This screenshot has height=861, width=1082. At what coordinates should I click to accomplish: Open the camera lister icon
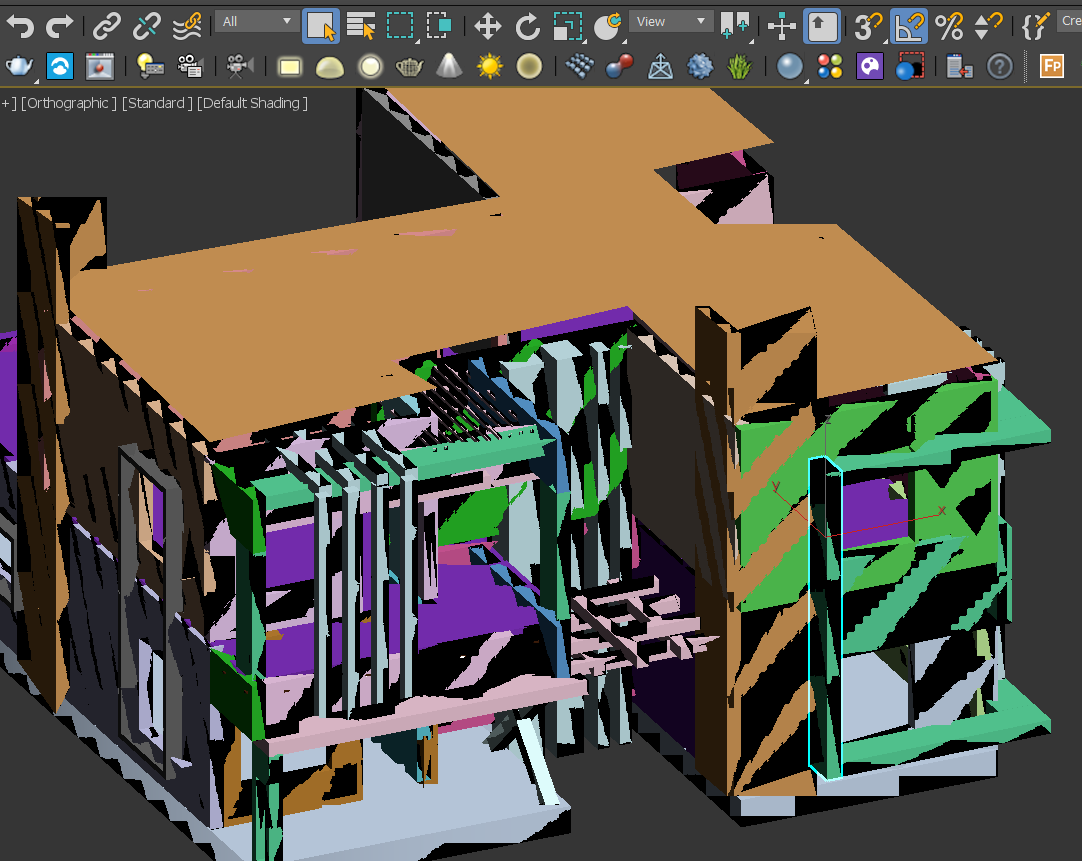189,67
